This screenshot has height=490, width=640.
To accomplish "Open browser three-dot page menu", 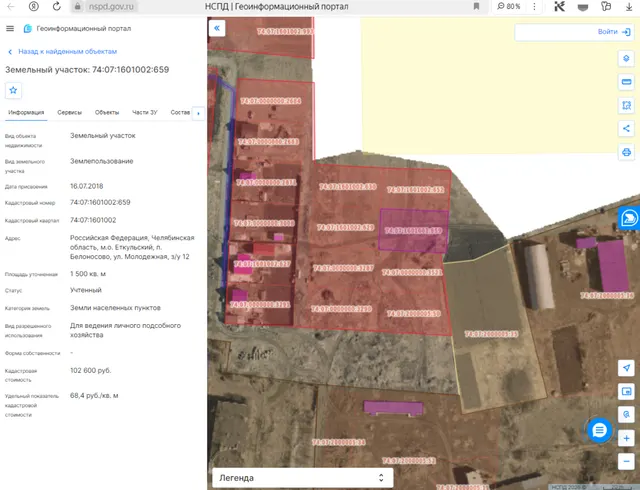I will click(534, 6).
